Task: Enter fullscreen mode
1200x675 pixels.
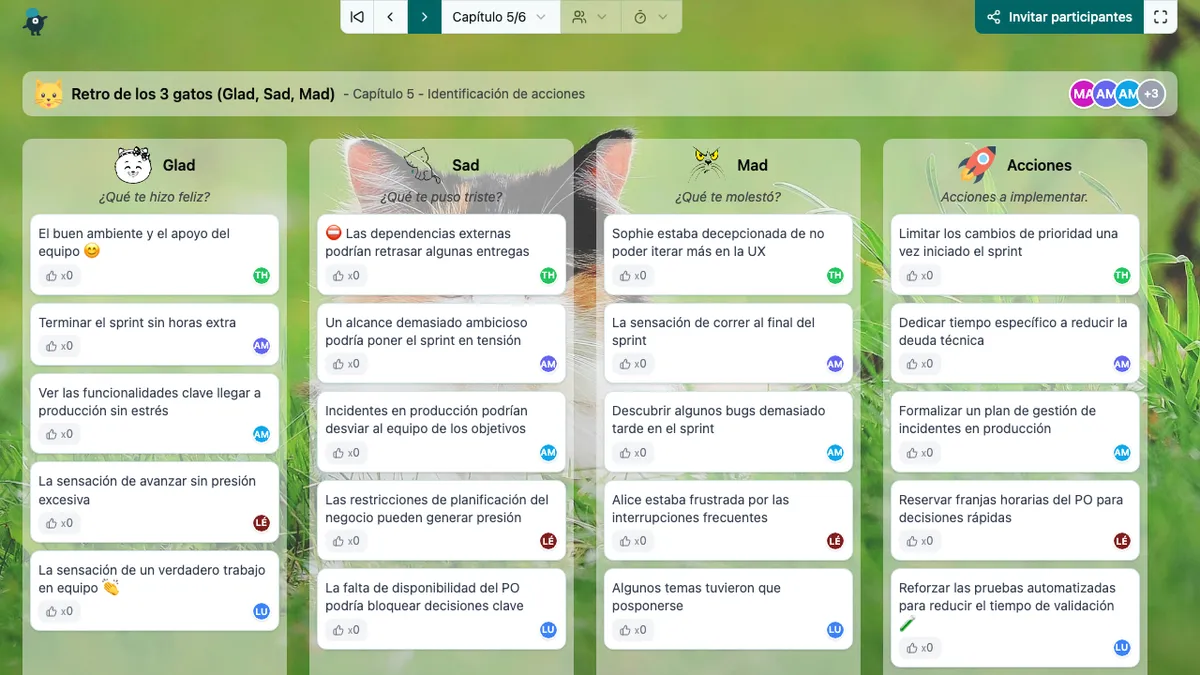Action: (1160, 17)
